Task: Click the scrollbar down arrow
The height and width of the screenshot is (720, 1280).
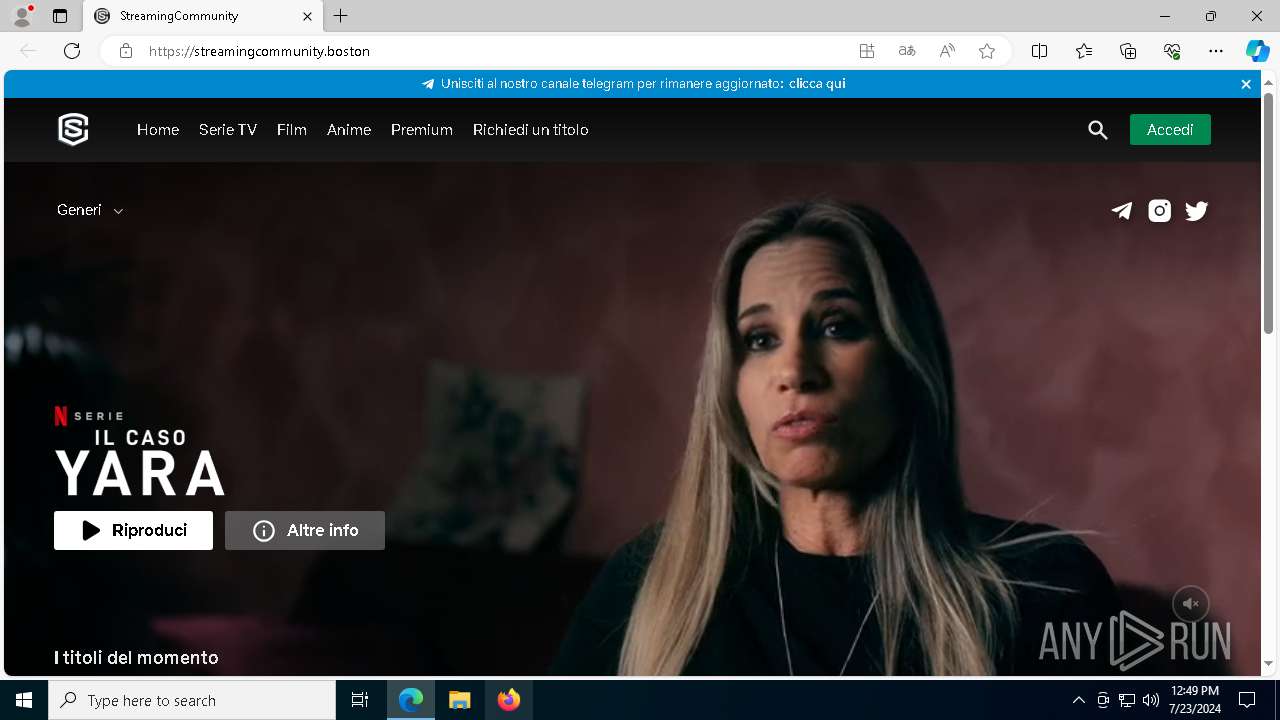Action: [1268, 664]
